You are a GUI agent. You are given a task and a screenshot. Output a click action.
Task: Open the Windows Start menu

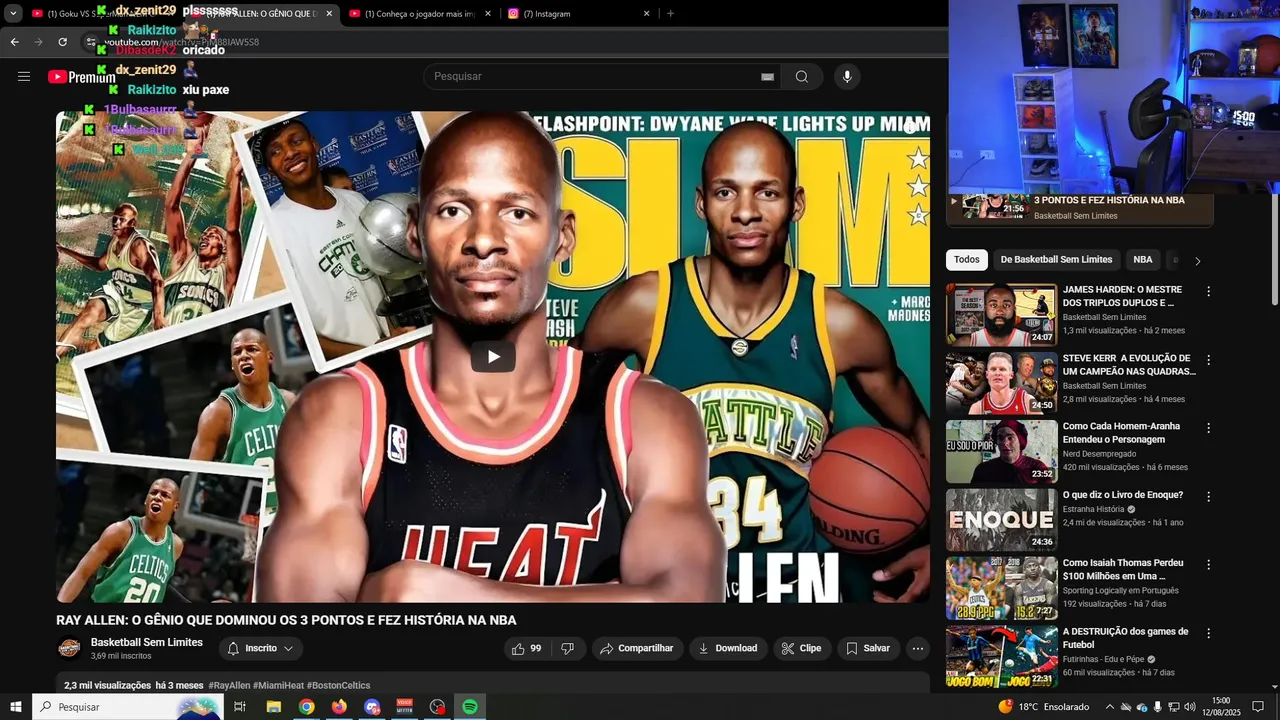[16, 707]
